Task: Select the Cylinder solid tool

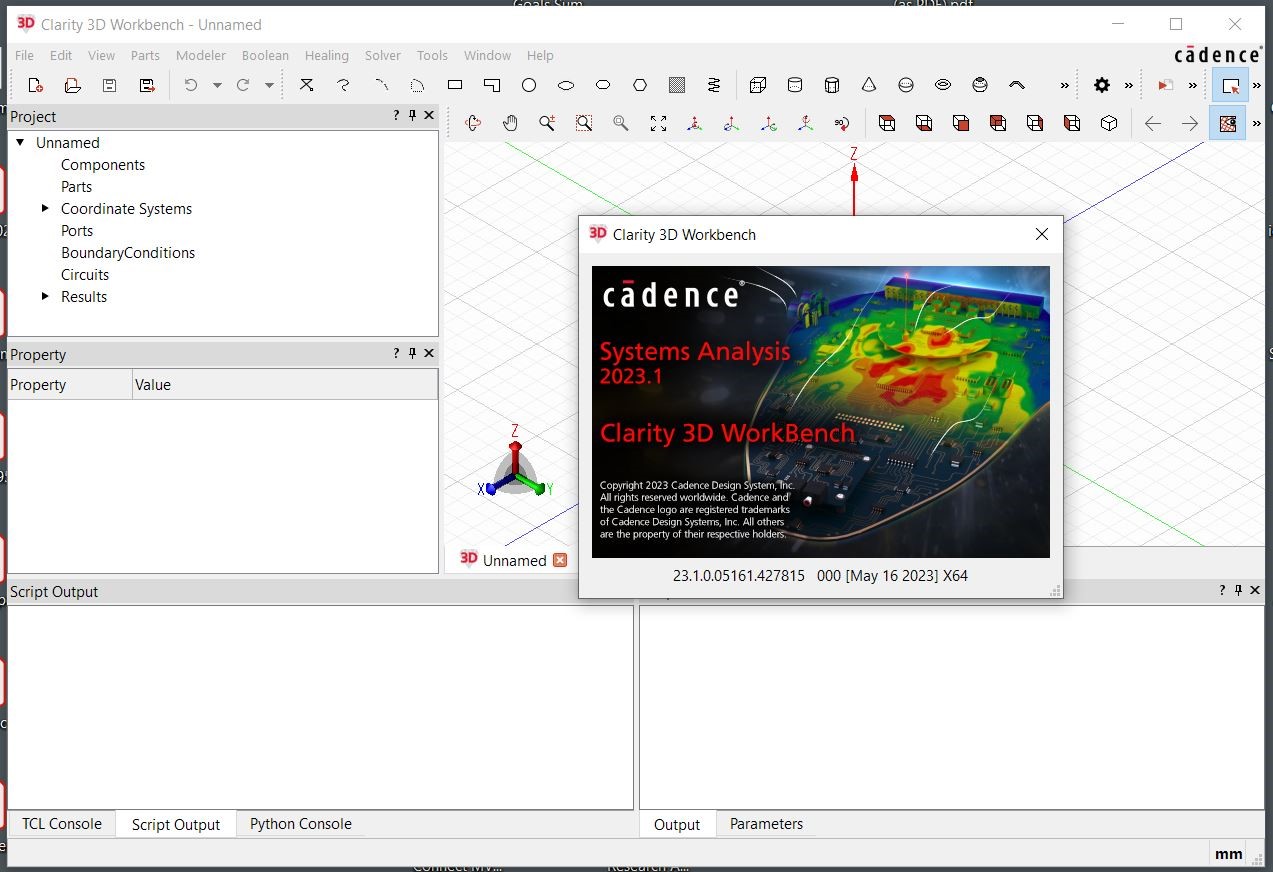Action: coord(795,86)
